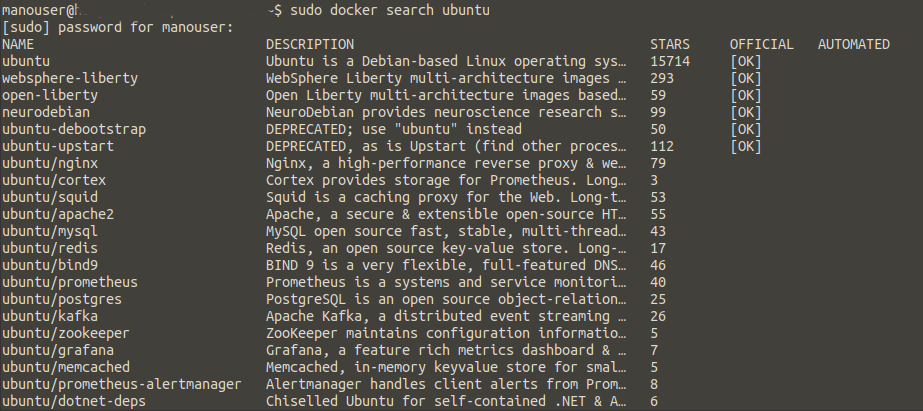This screenshot has height=411, width=923.
Task: Click 'Squid is a caching proxy' description
Action: (446, 197)
